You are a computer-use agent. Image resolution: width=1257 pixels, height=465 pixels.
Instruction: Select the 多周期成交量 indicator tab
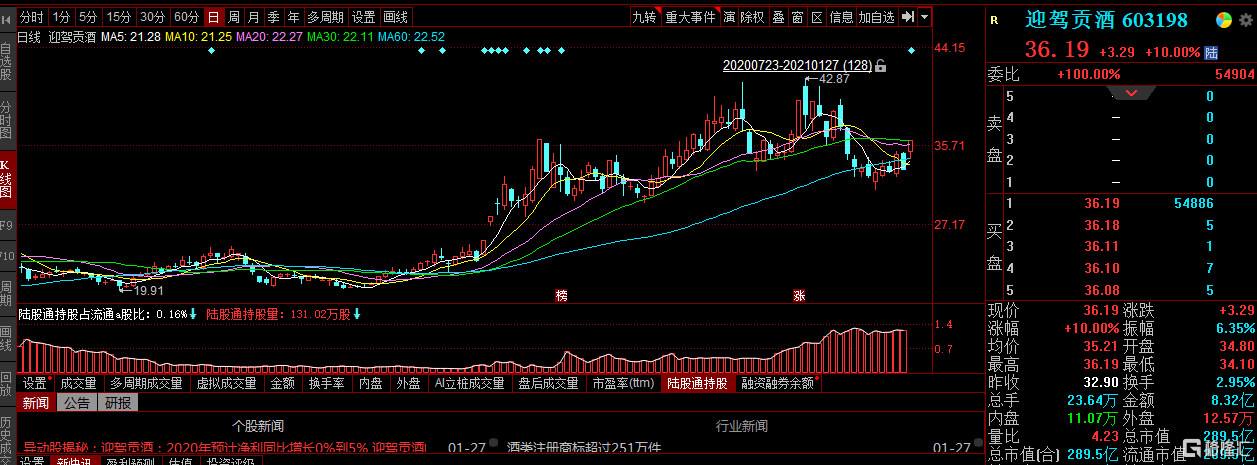tap(146, 383)
